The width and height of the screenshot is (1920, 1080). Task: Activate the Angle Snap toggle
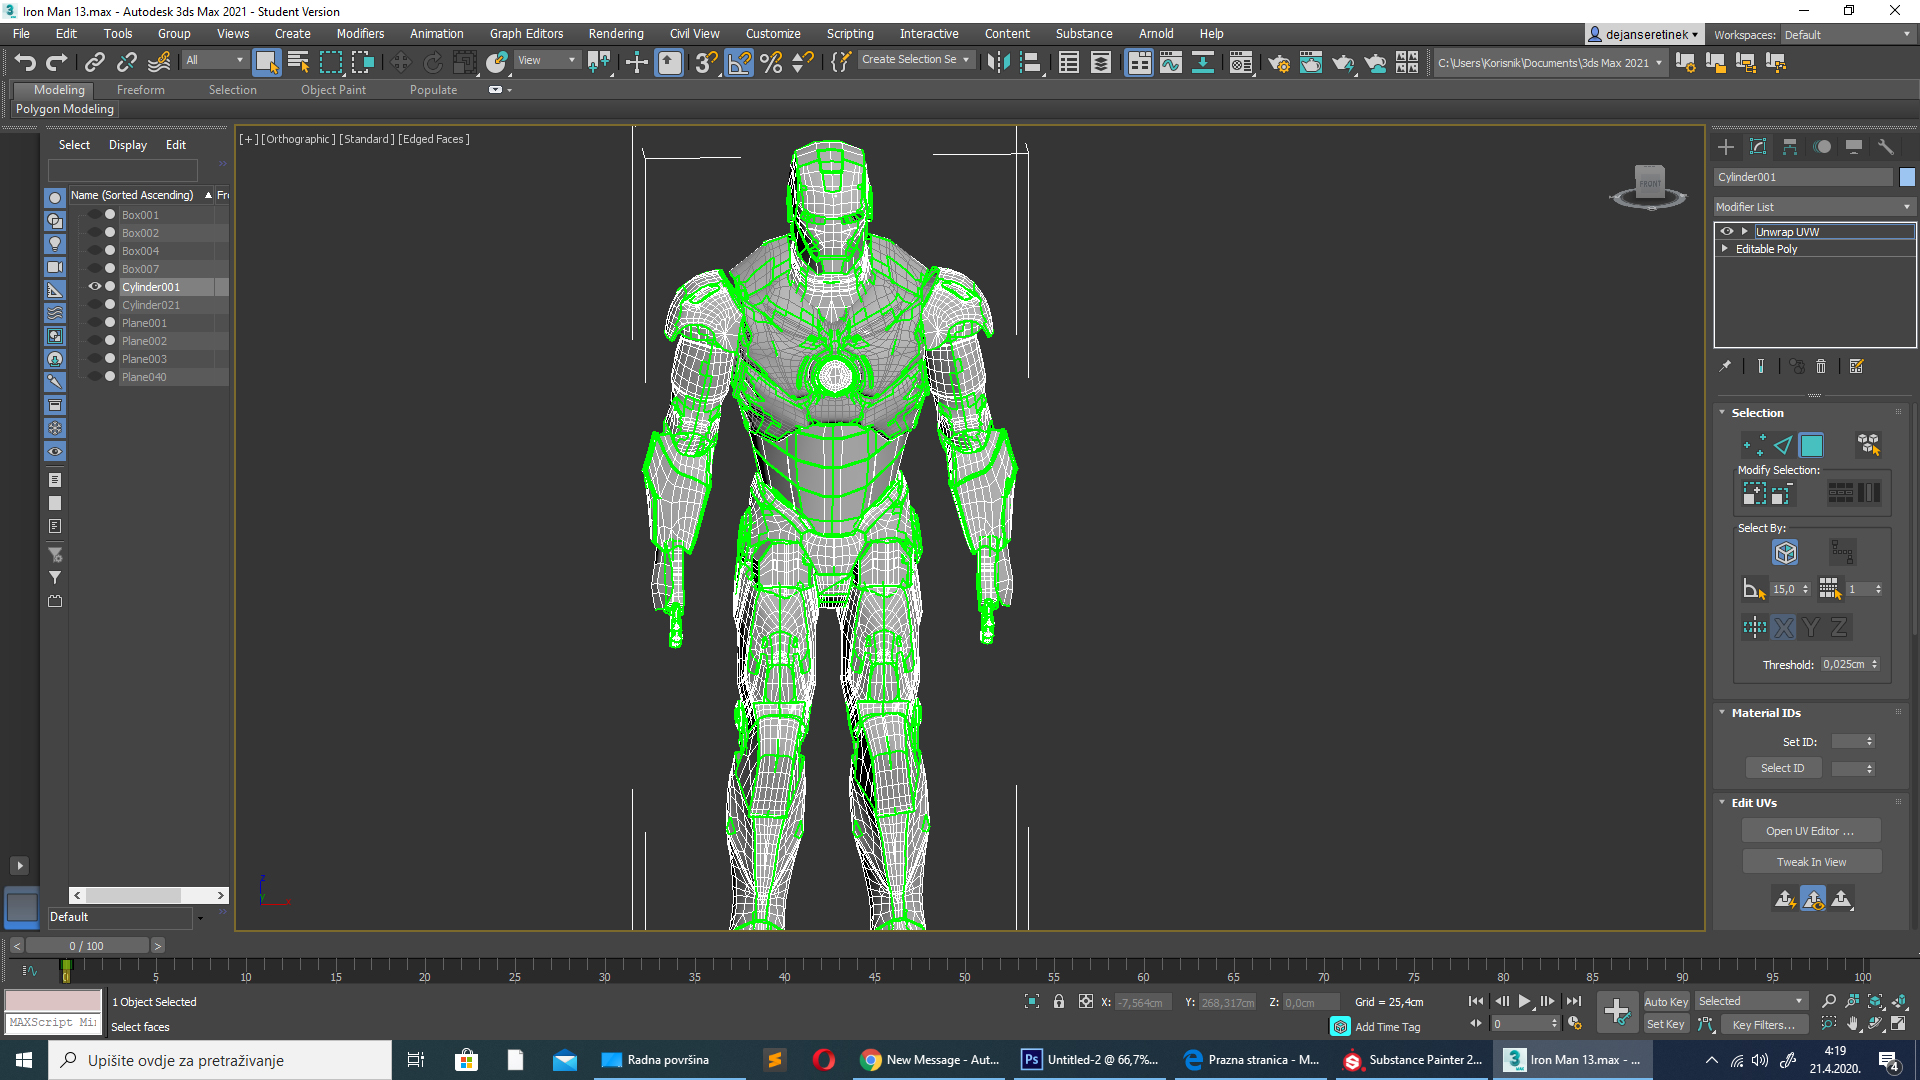739,63
